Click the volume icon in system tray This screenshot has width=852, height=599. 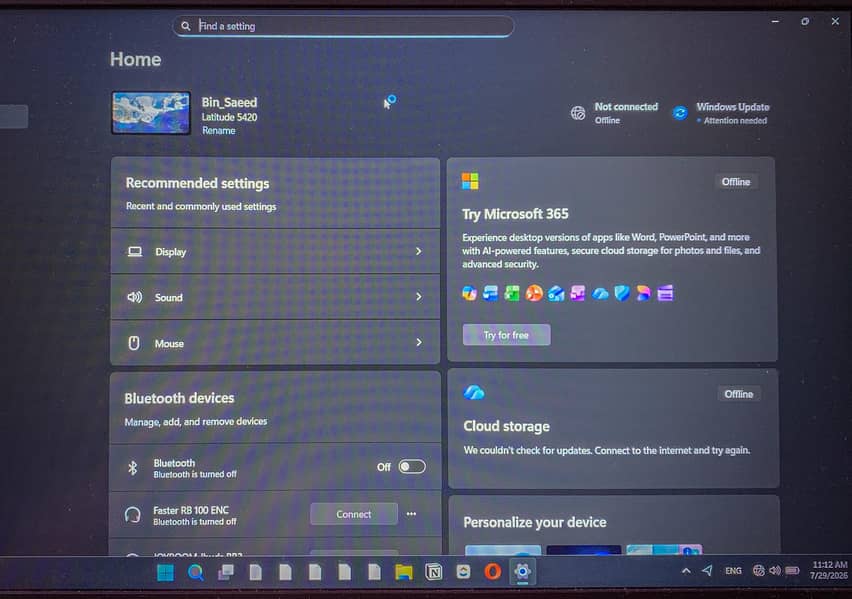click(775, 571)
